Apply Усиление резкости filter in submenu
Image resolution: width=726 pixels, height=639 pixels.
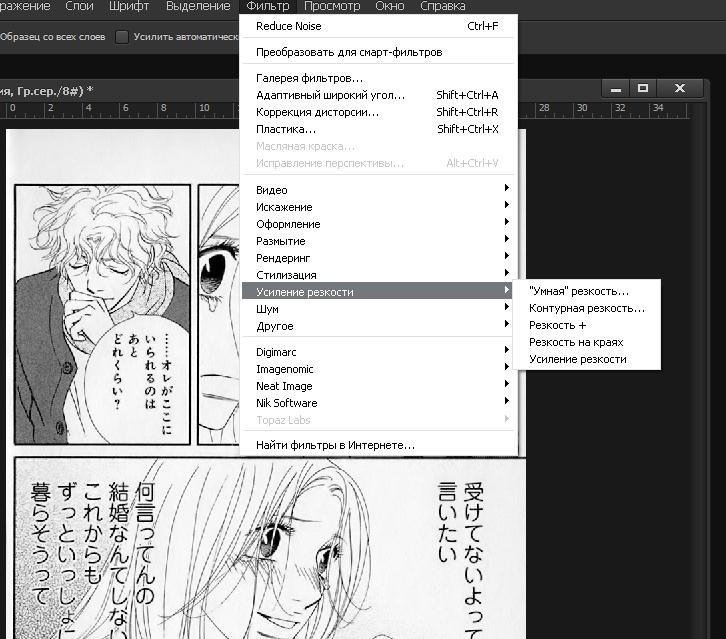pyautogui.click(x=587, y=359)
